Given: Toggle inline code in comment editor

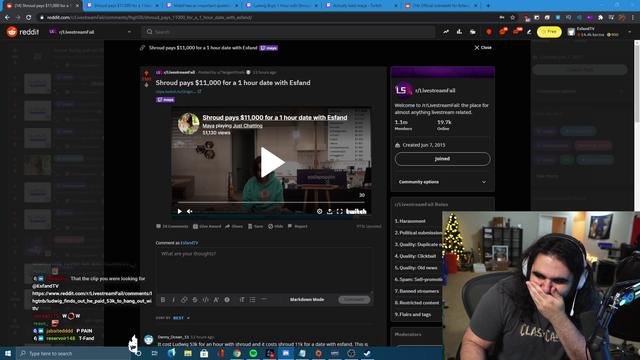Looking at the screenshot, I should pyautogui.click(x=206, y=300).
